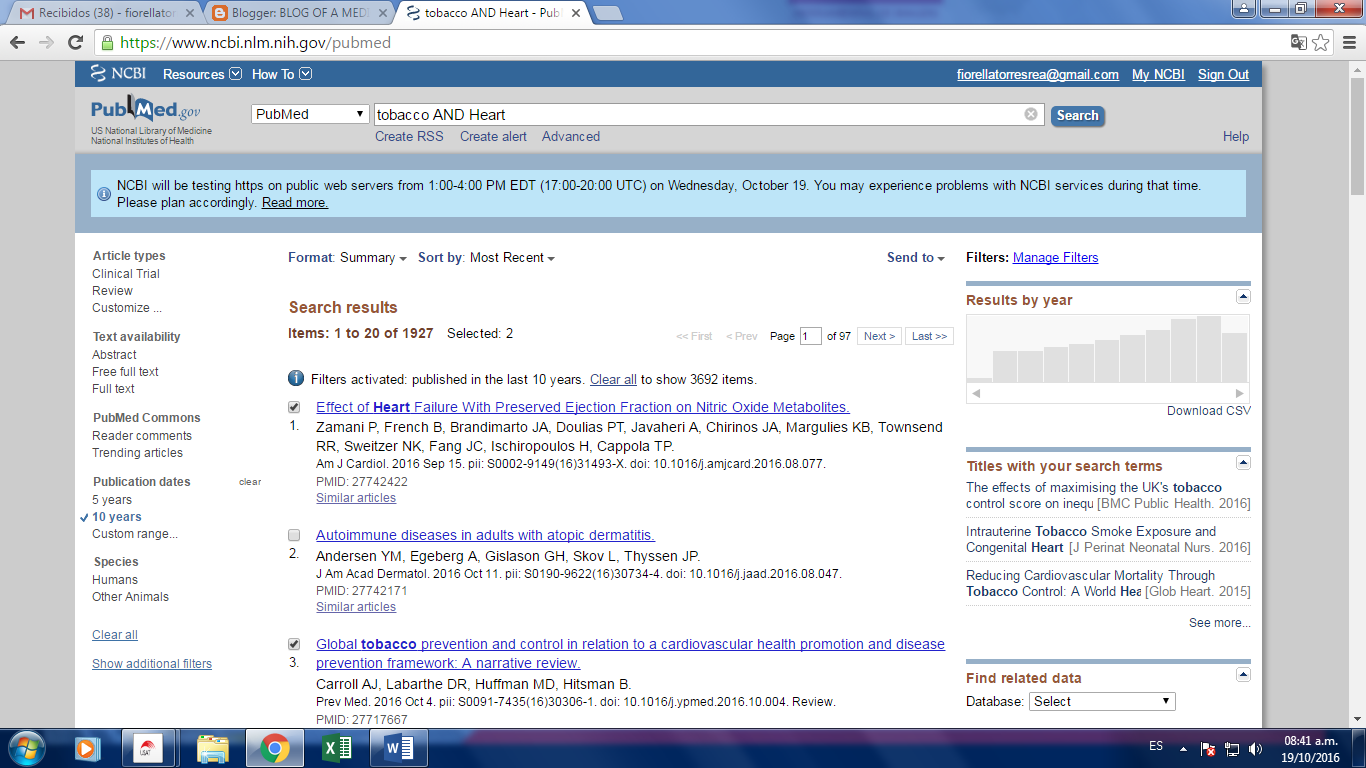This screenshot has height=768, width=1366.
Task: Switch to the Blogger tab
Action: pos(298,13)
